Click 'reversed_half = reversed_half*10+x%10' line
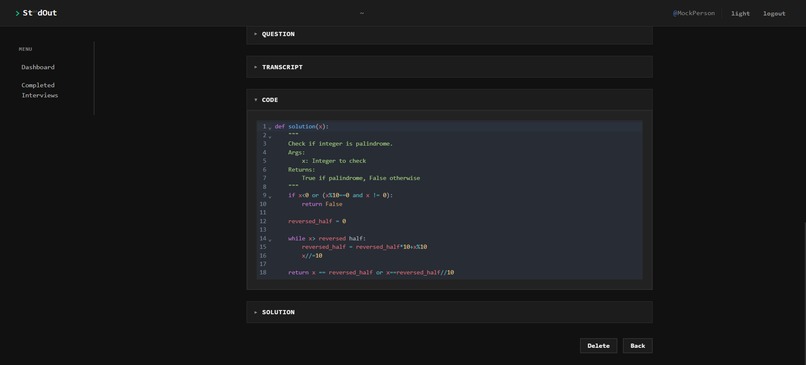Viewport: 806px width, 365px height. [x=364, y=247]
